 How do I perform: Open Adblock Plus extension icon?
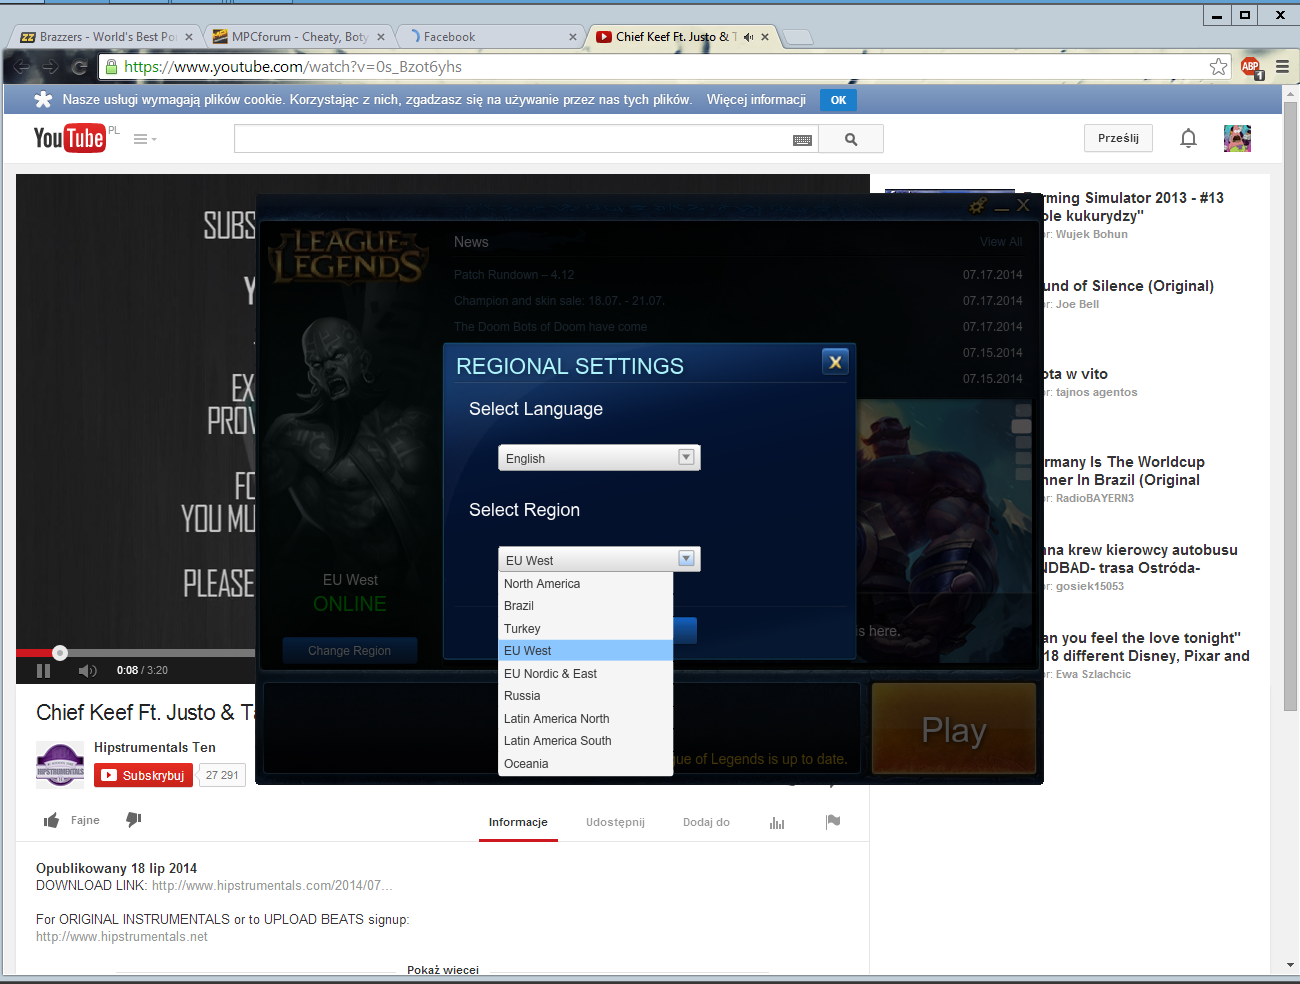tap(1251, 67)
